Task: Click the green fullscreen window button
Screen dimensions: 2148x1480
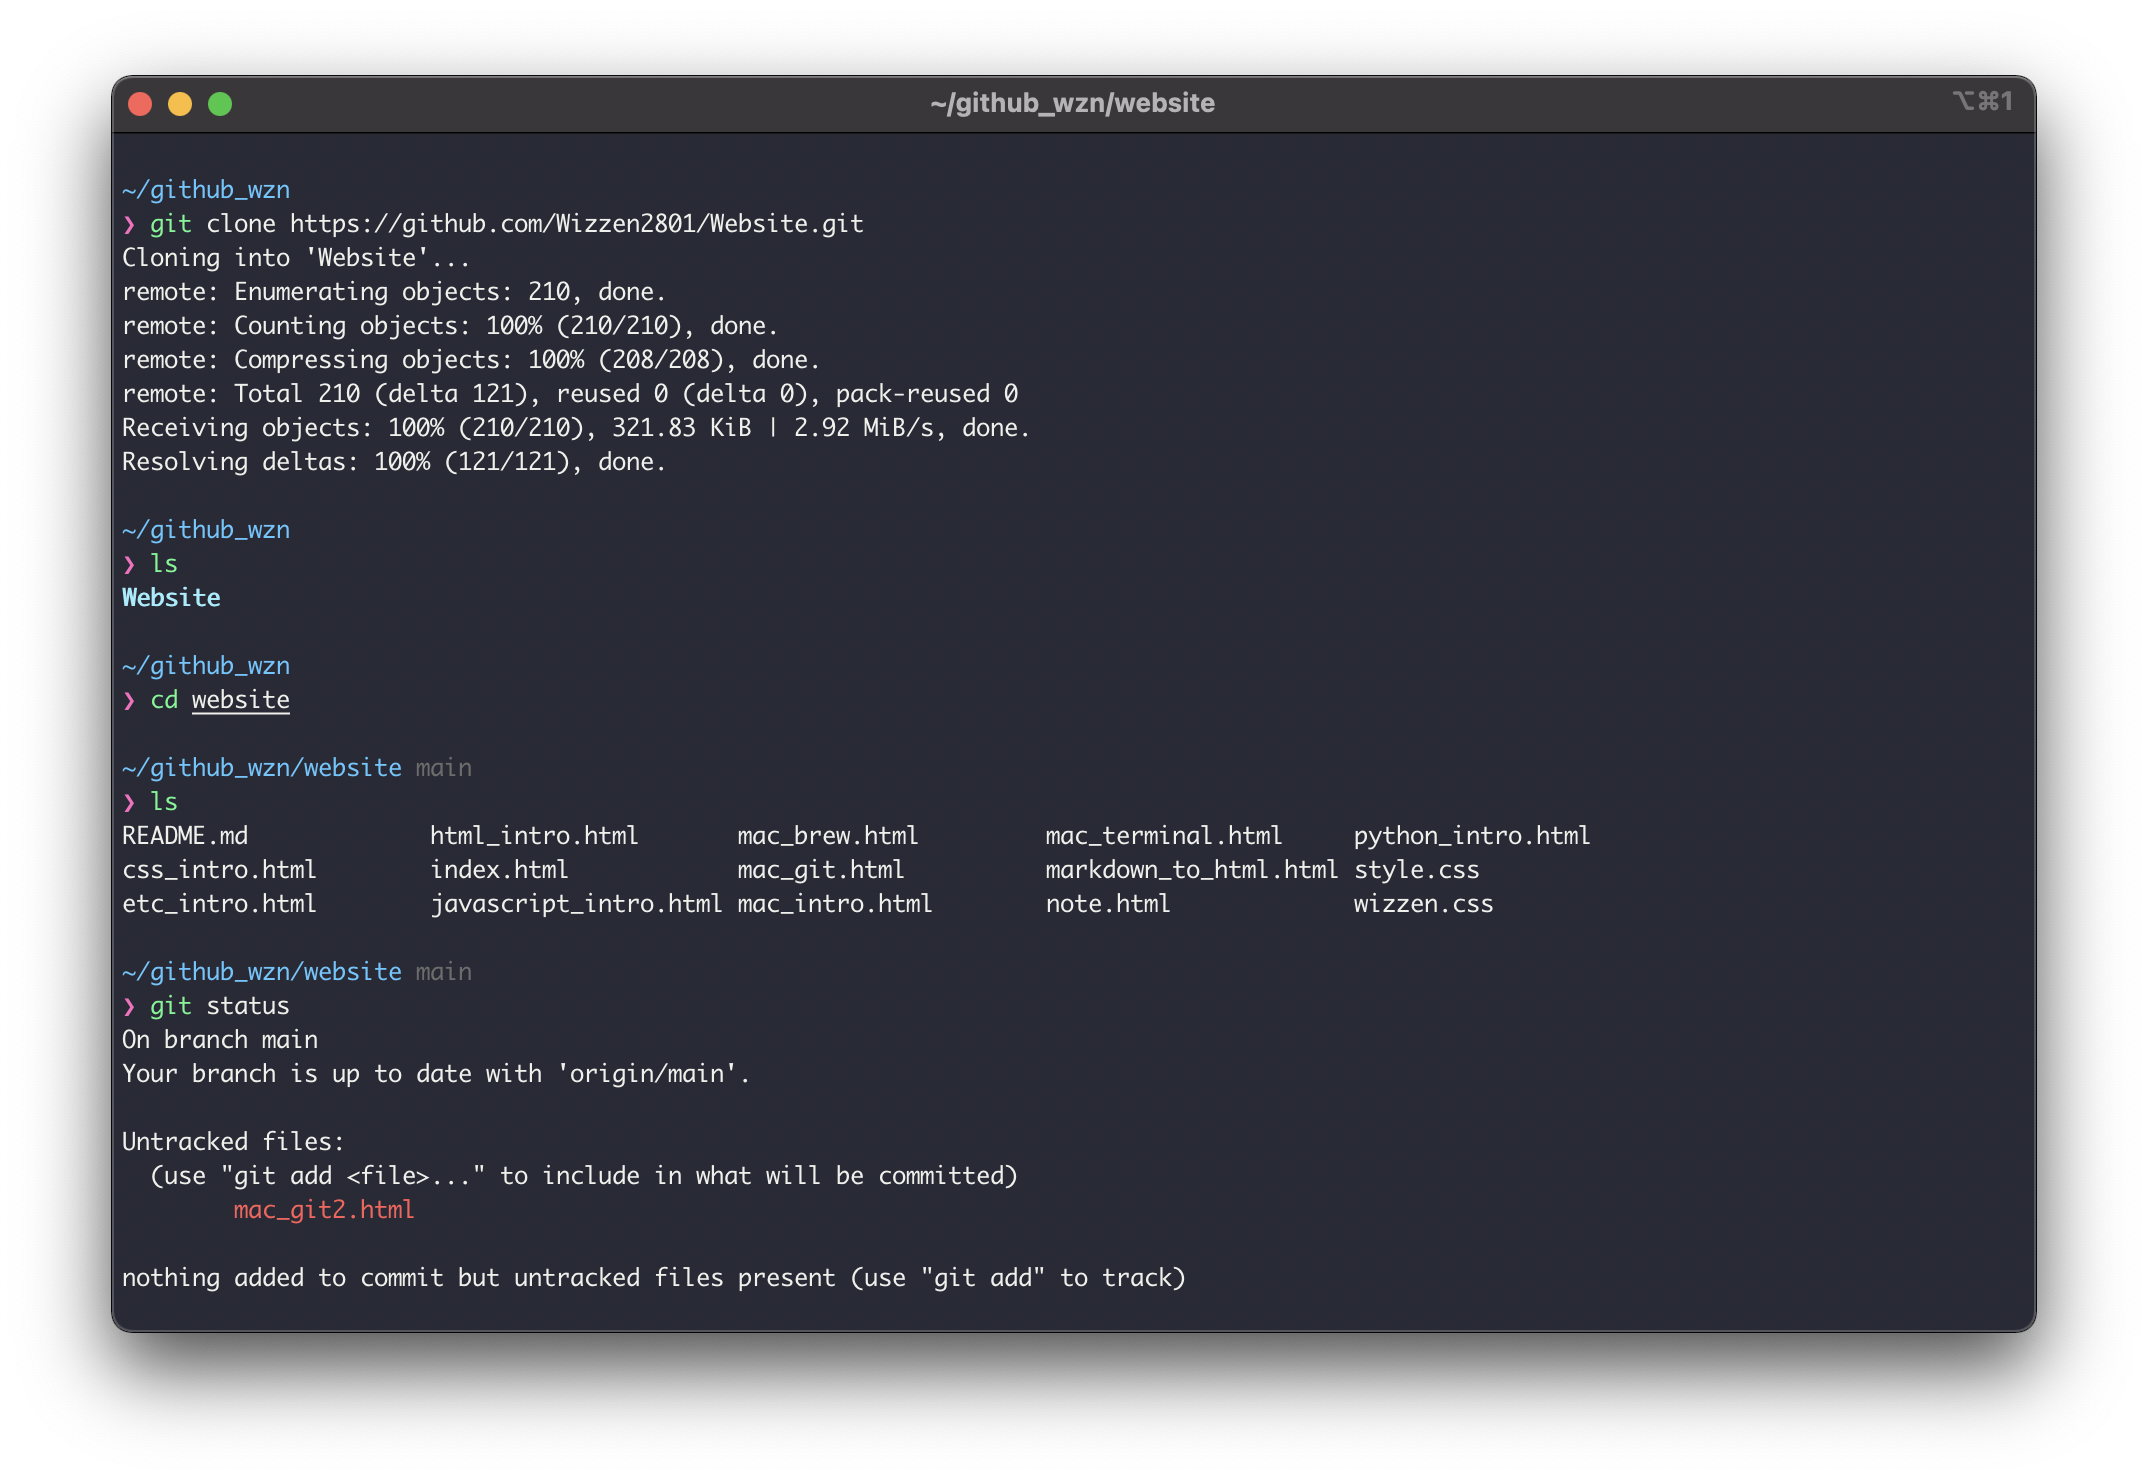Action: pos(220,104)
